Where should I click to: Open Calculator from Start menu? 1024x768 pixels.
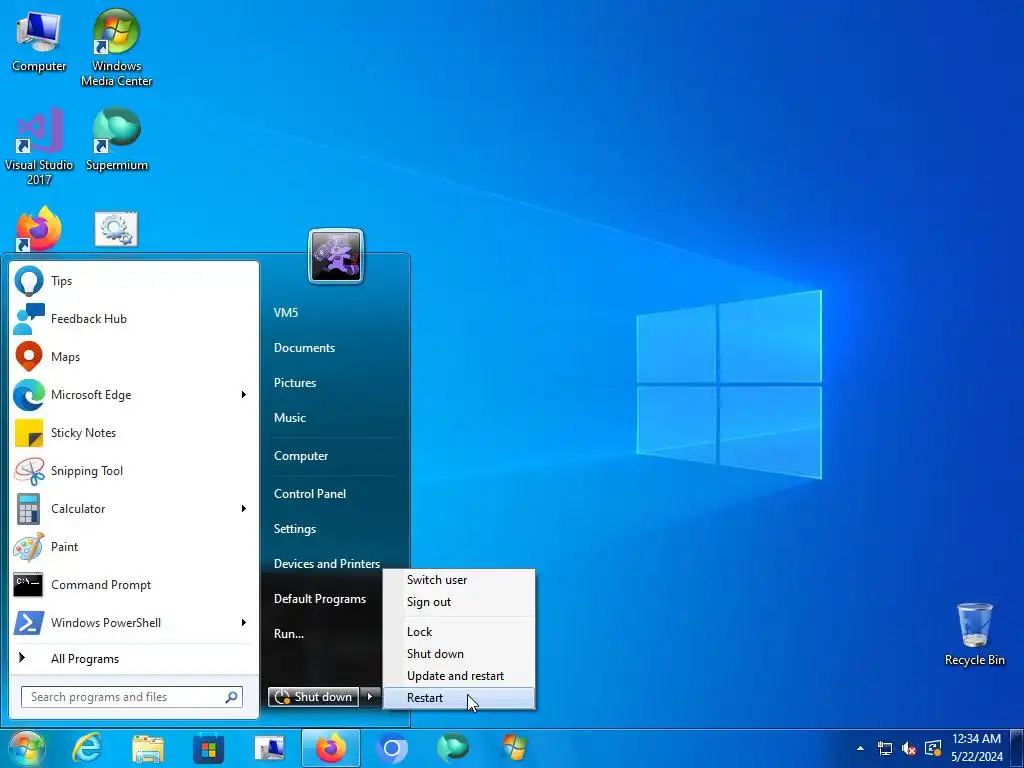123,508
